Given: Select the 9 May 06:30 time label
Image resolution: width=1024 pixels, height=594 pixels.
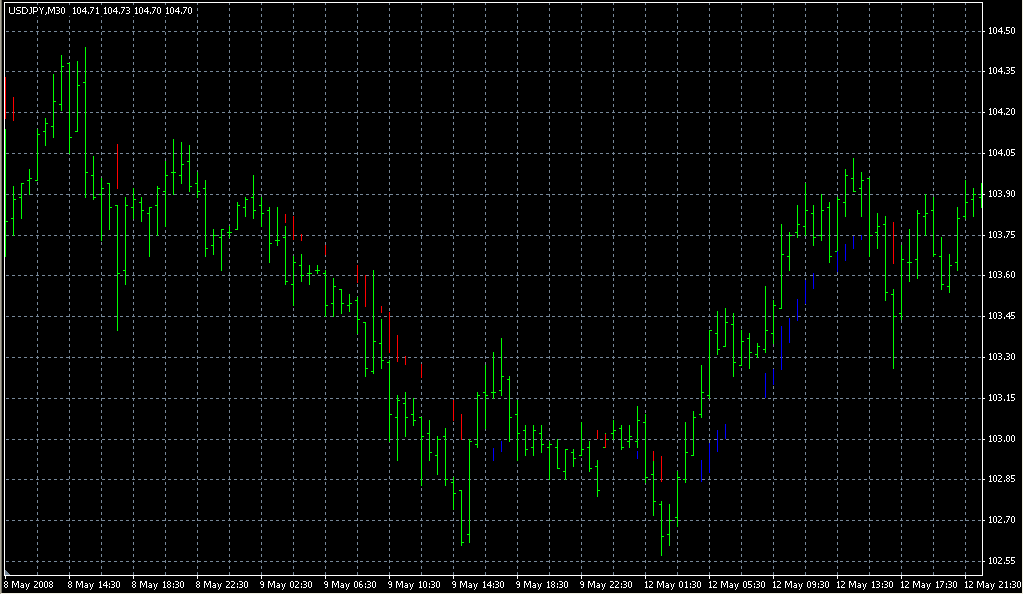Looking at the screenshot, I should coord(350,584).
